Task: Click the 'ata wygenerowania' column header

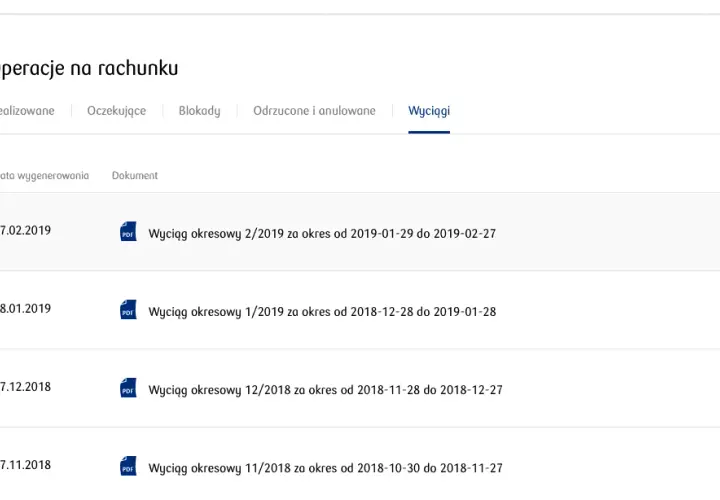Action: (x=44, y=175)
